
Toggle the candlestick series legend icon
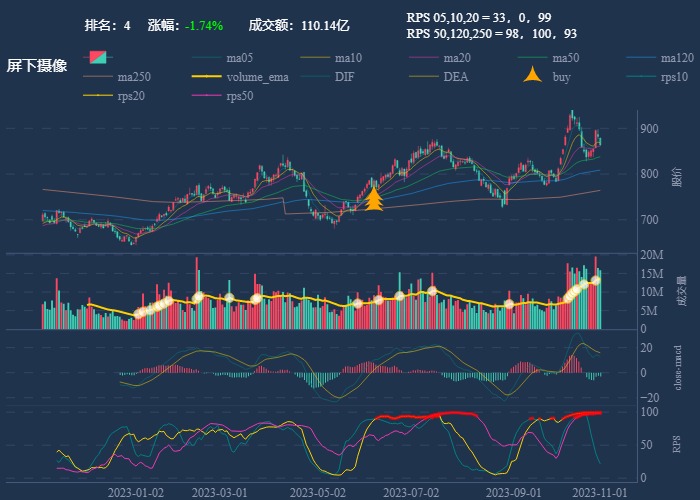click(x=98, y=58)
